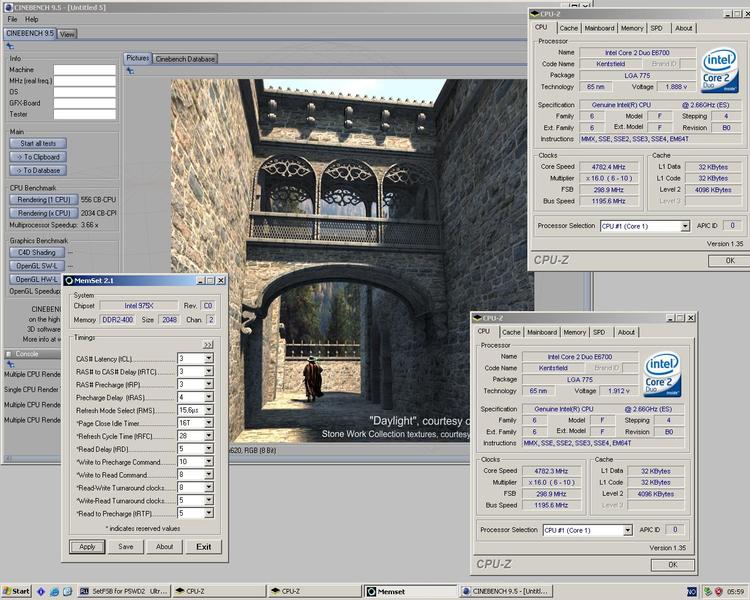Switch to SetFSB taskbar button
This screenshot has height=600, width=750.
[124, 591]
